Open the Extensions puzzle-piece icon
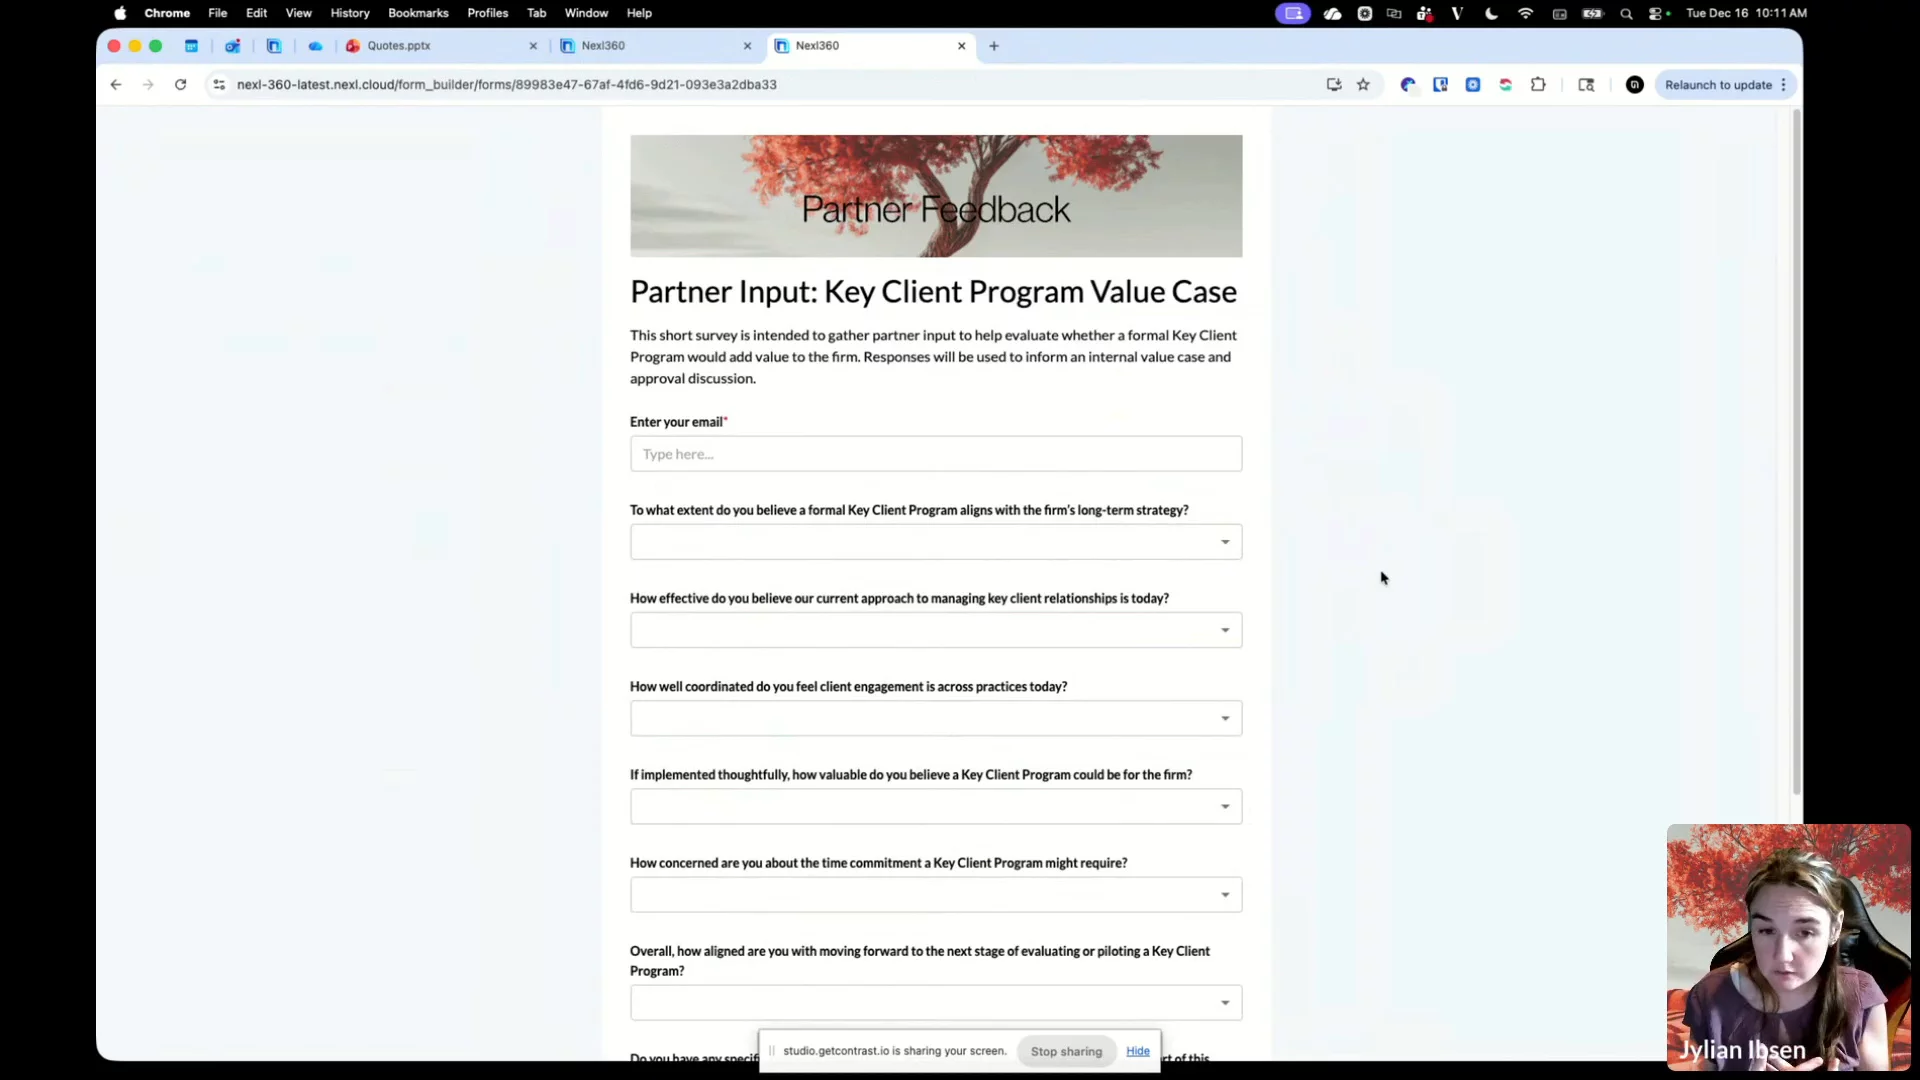Image resolution: width=1920 pixels, height=1080 pixels. click(1538, 85)
